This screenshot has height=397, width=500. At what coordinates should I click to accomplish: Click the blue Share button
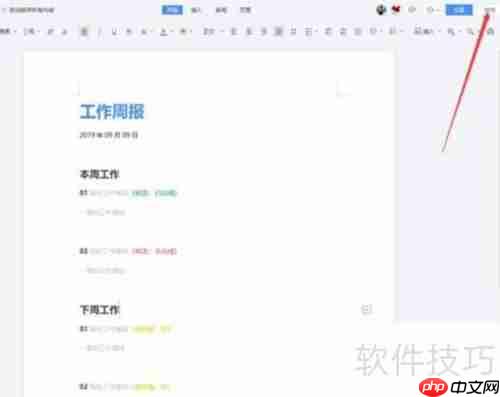click(459, 10)
